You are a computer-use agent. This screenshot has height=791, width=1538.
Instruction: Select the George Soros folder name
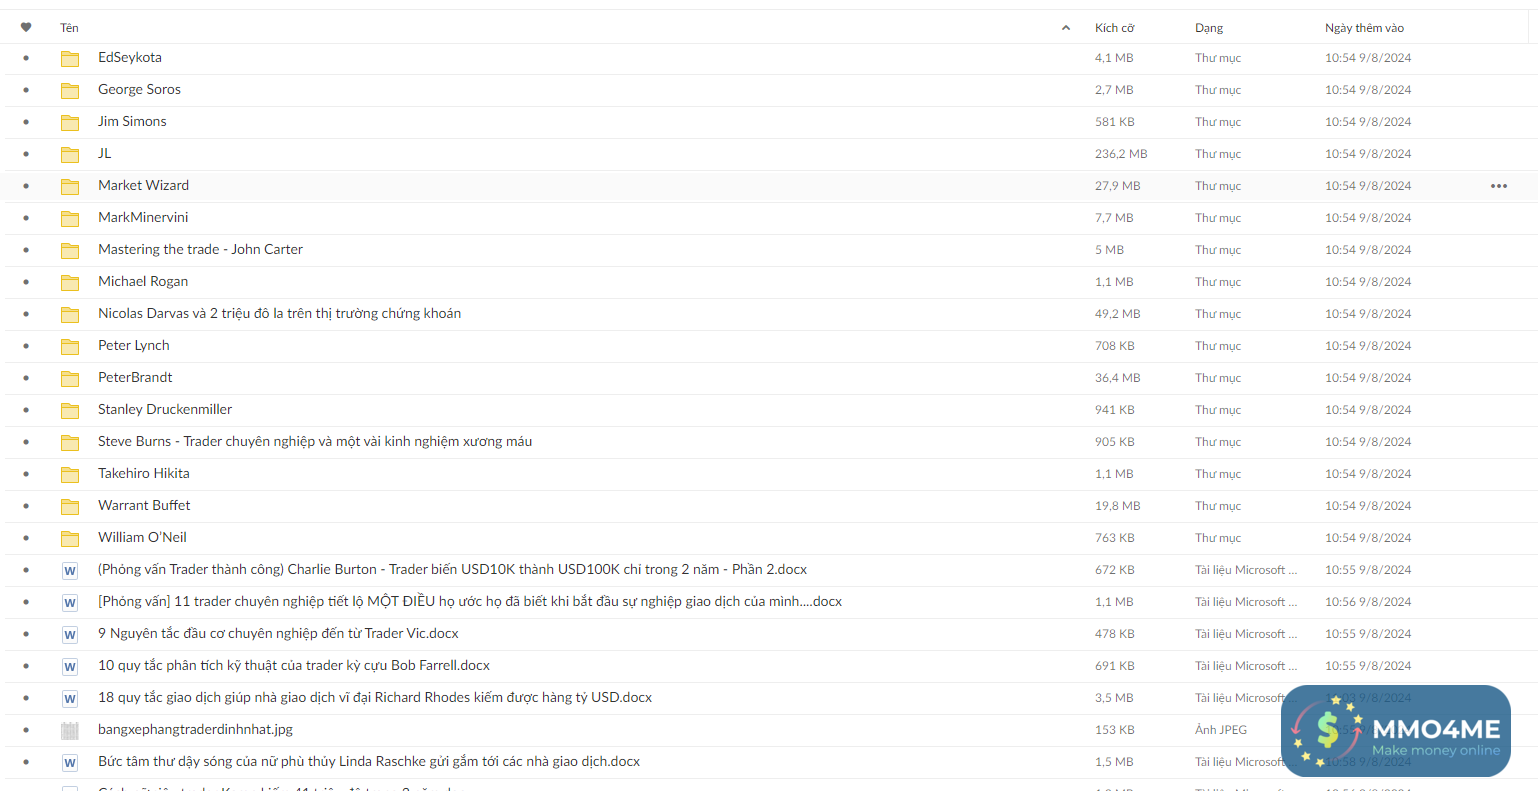[x=139, y=90]
